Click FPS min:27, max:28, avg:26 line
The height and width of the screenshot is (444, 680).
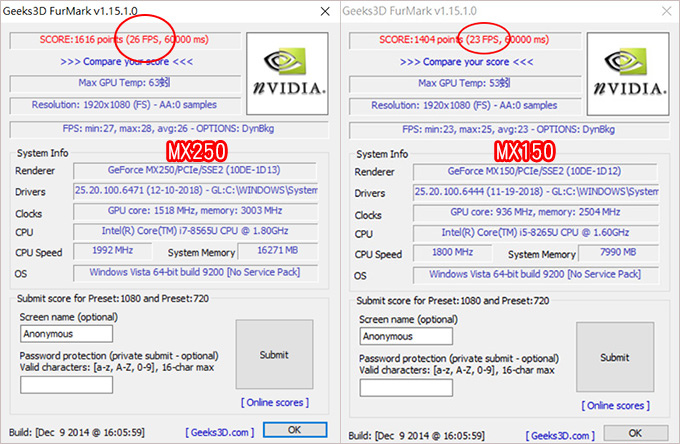tap(169, 129)
